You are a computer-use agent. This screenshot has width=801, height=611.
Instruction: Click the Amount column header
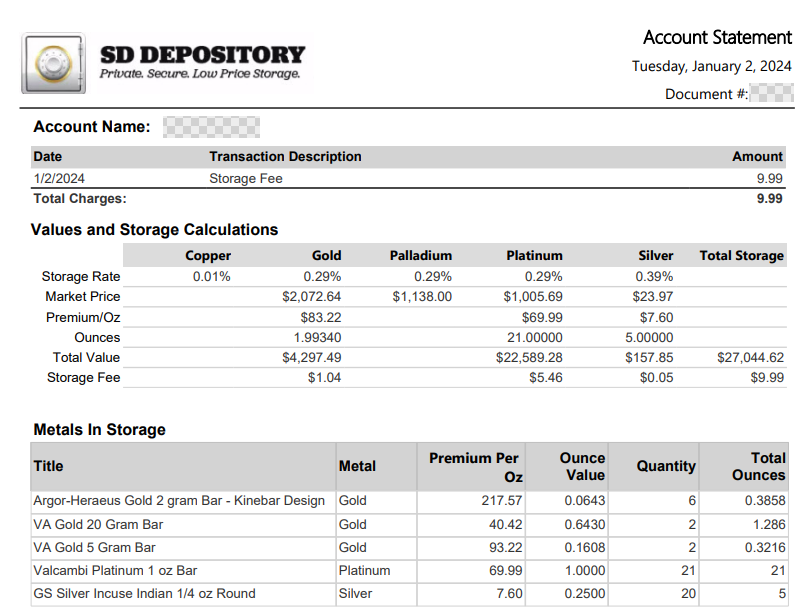click(x=757, y=157)
